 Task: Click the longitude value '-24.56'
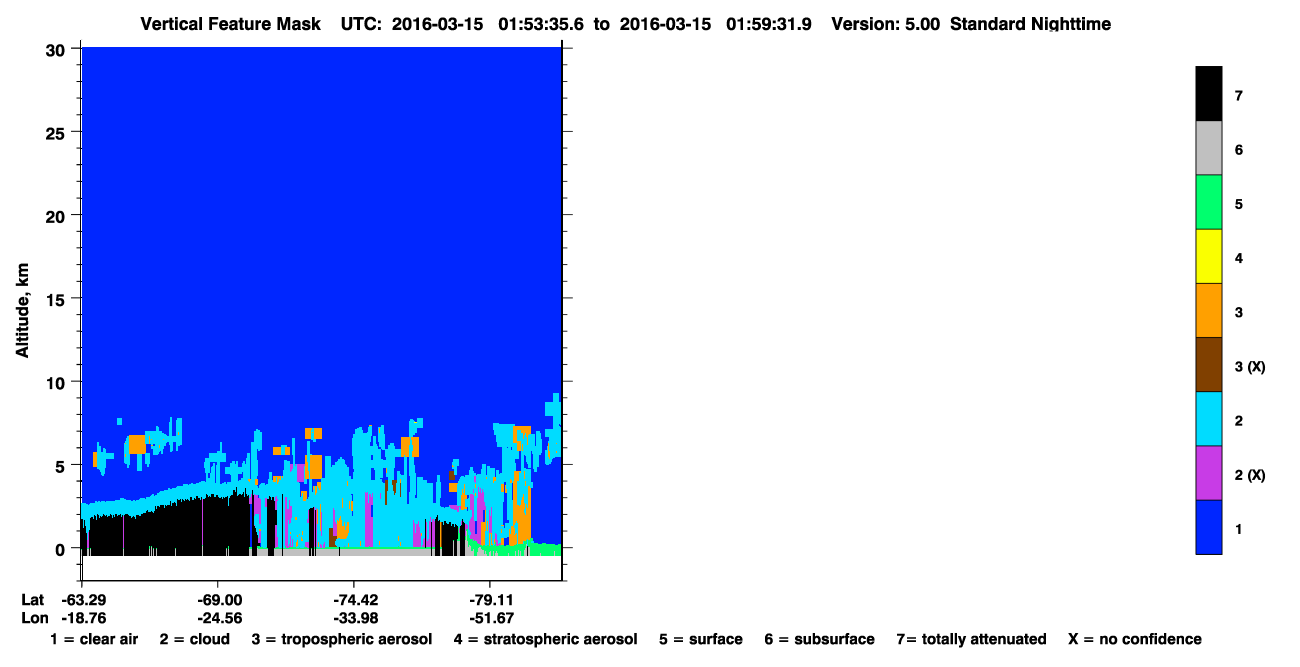(x=219, y=618)
